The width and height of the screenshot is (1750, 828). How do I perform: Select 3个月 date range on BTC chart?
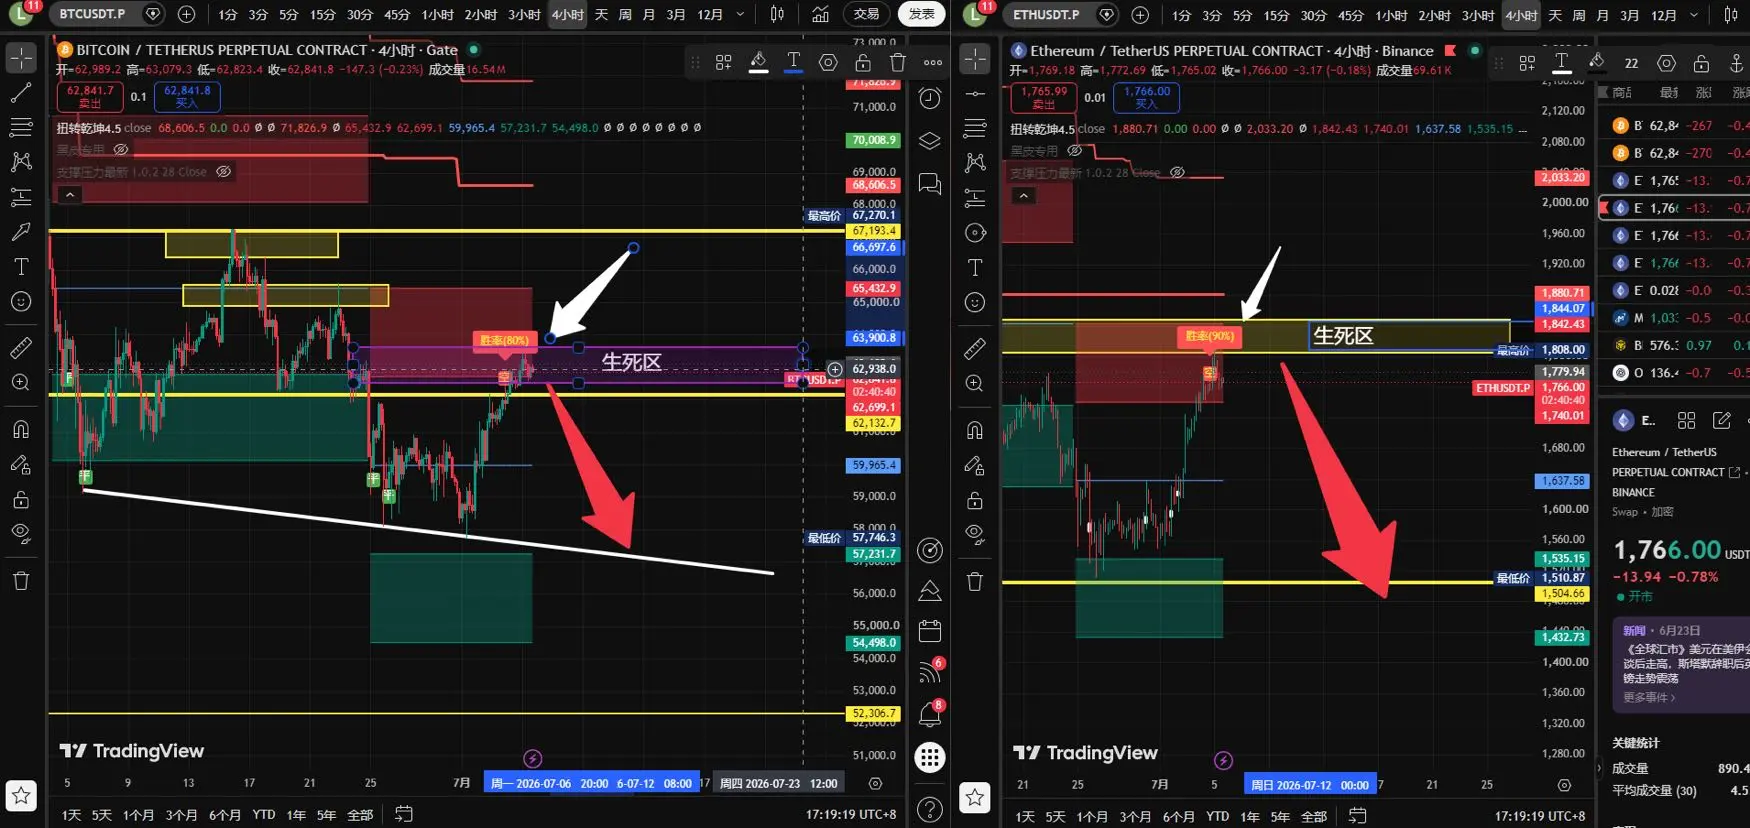click(181, 815)
